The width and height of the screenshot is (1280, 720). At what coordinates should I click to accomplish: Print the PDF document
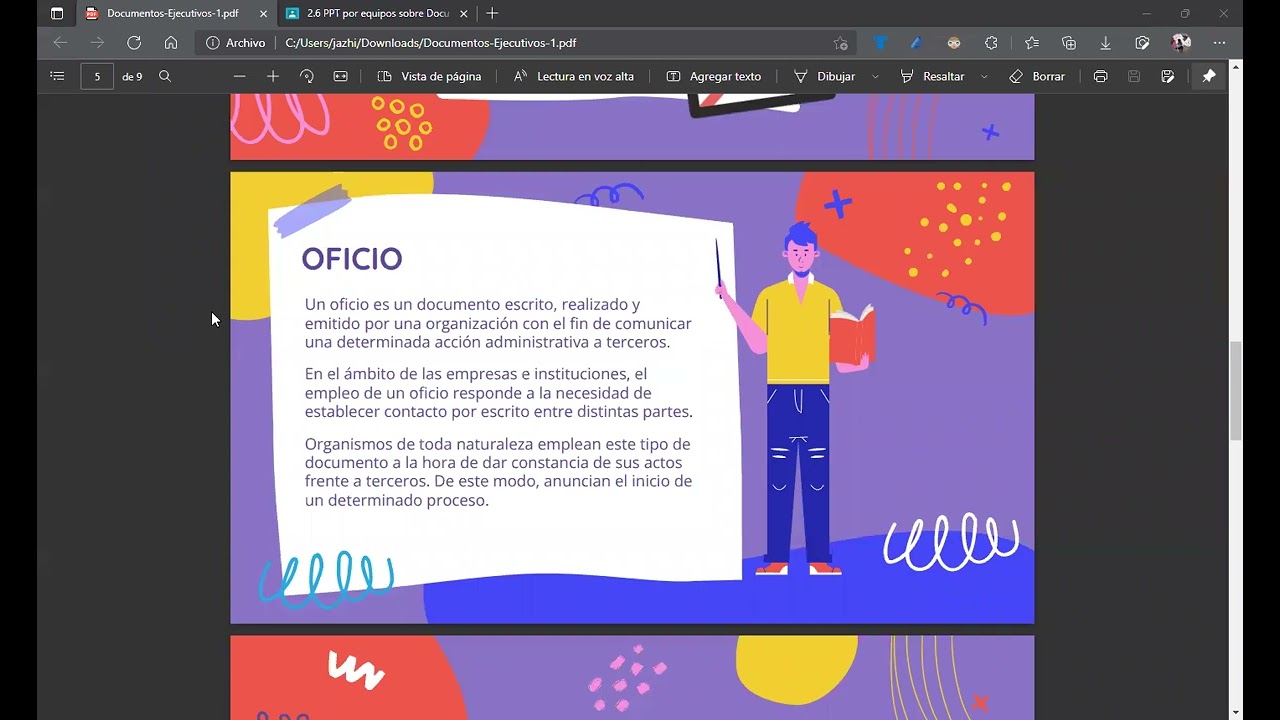[1100, 76]
